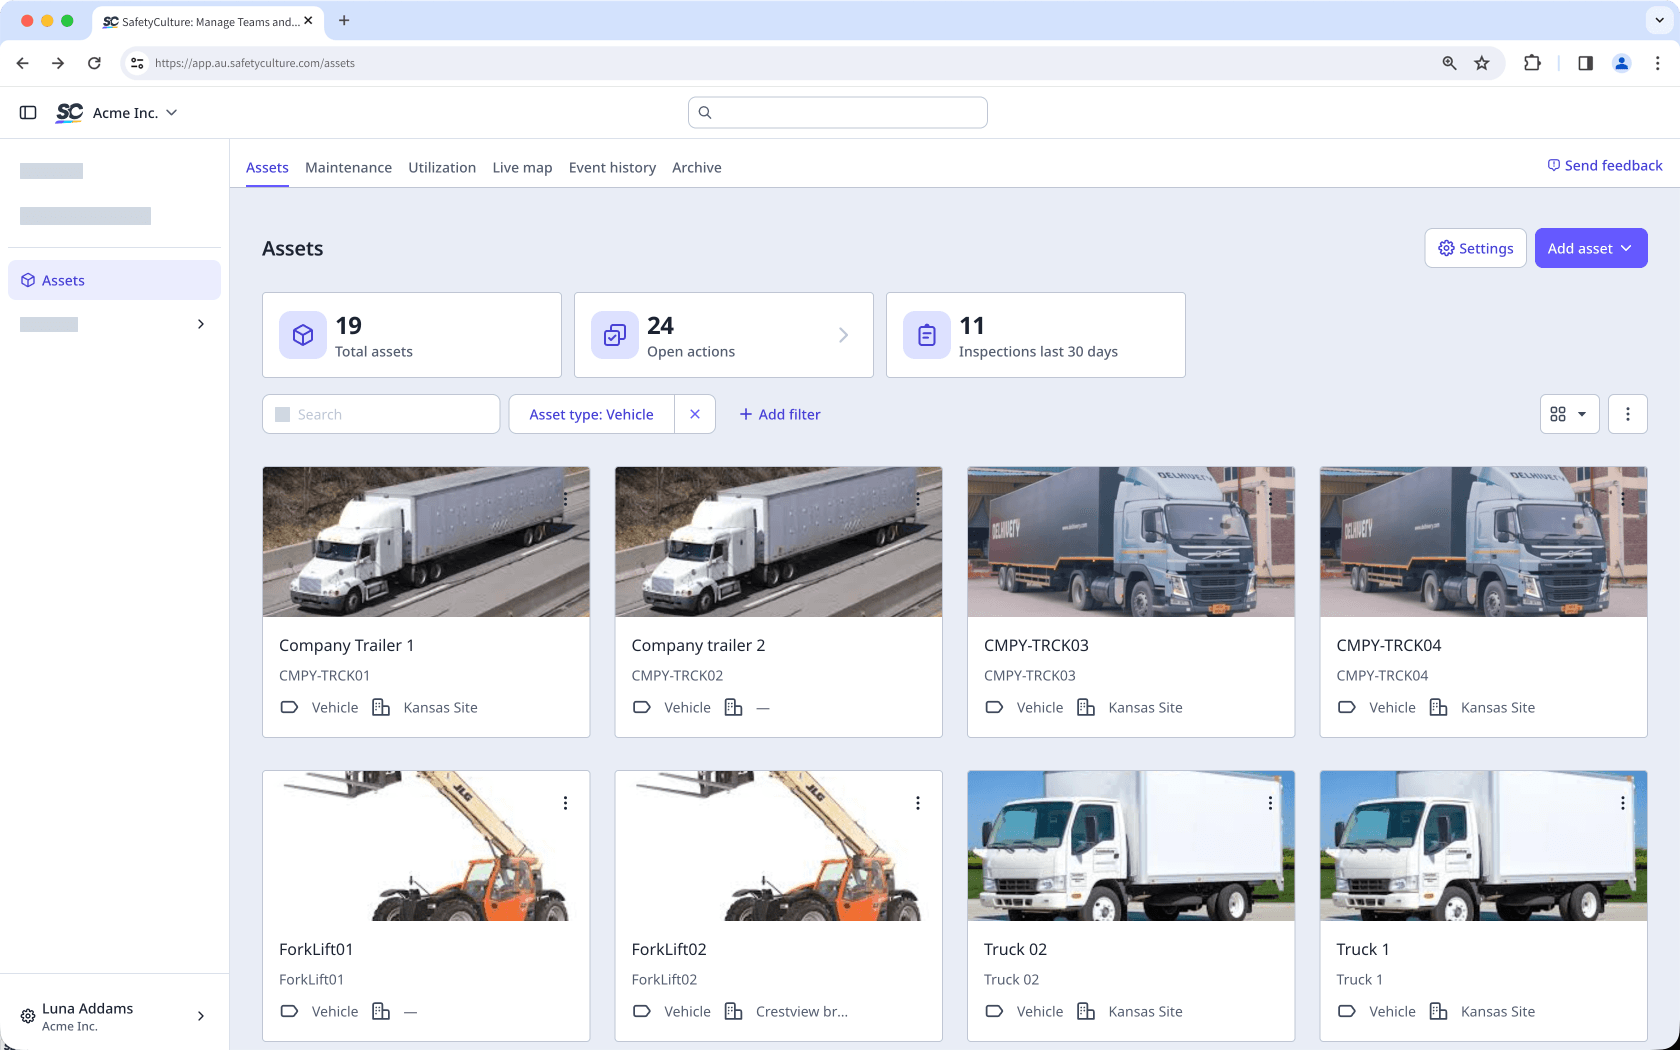Viewport: 1680px width, 1050px height.
Task: Open the Event history tab
Action: click(x=612, y=167)
